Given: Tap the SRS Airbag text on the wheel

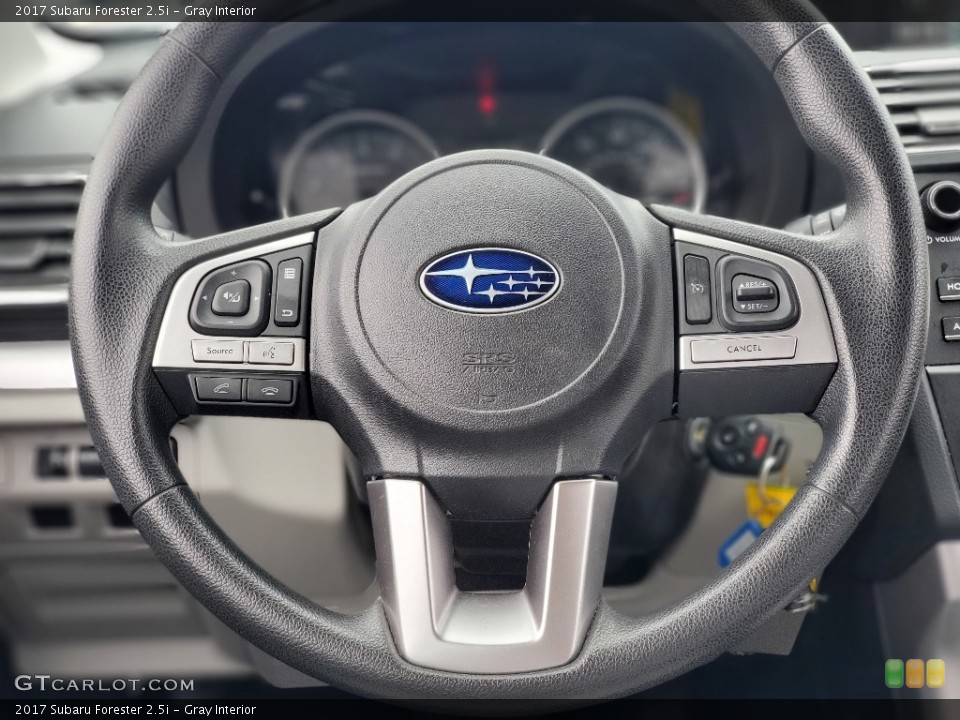Looking at the screenshot, I should point(488,363).
